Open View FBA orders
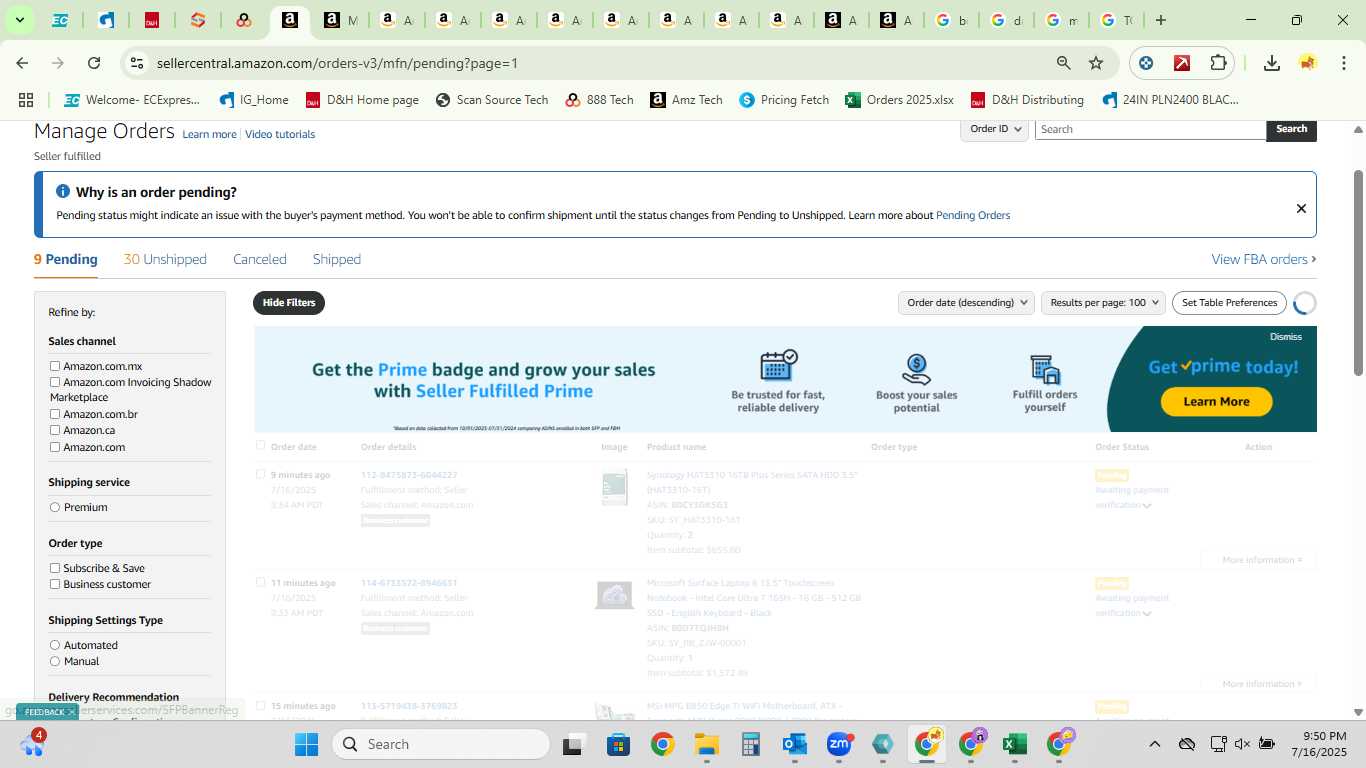Screen dimensions: 1366x768 tap(1264, 259)
